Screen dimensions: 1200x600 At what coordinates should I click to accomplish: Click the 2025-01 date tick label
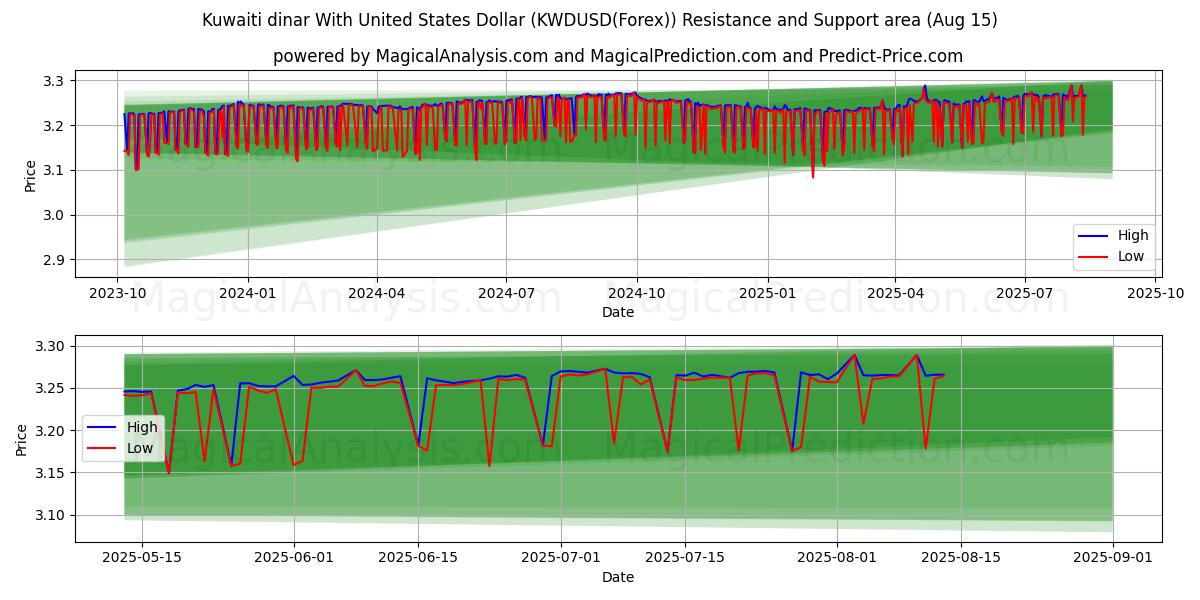[x=767, y=294]
